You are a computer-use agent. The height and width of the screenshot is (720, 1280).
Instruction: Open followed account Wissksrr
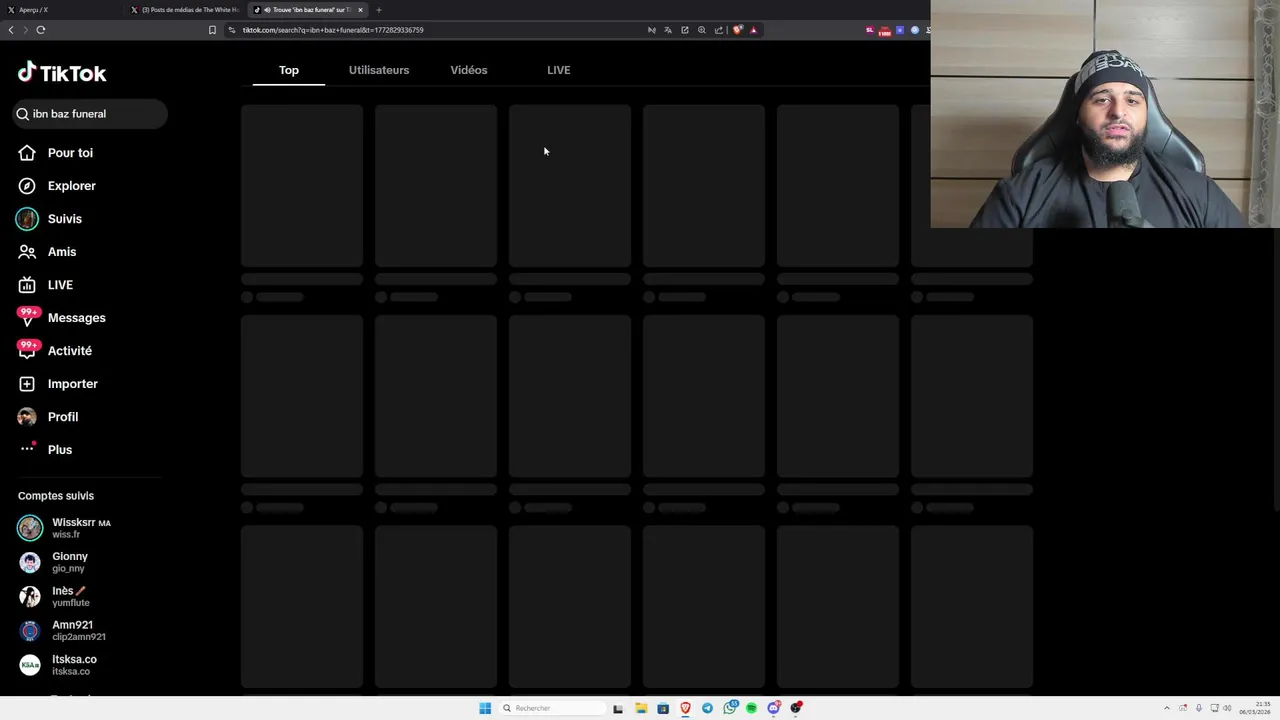point(66,528)
